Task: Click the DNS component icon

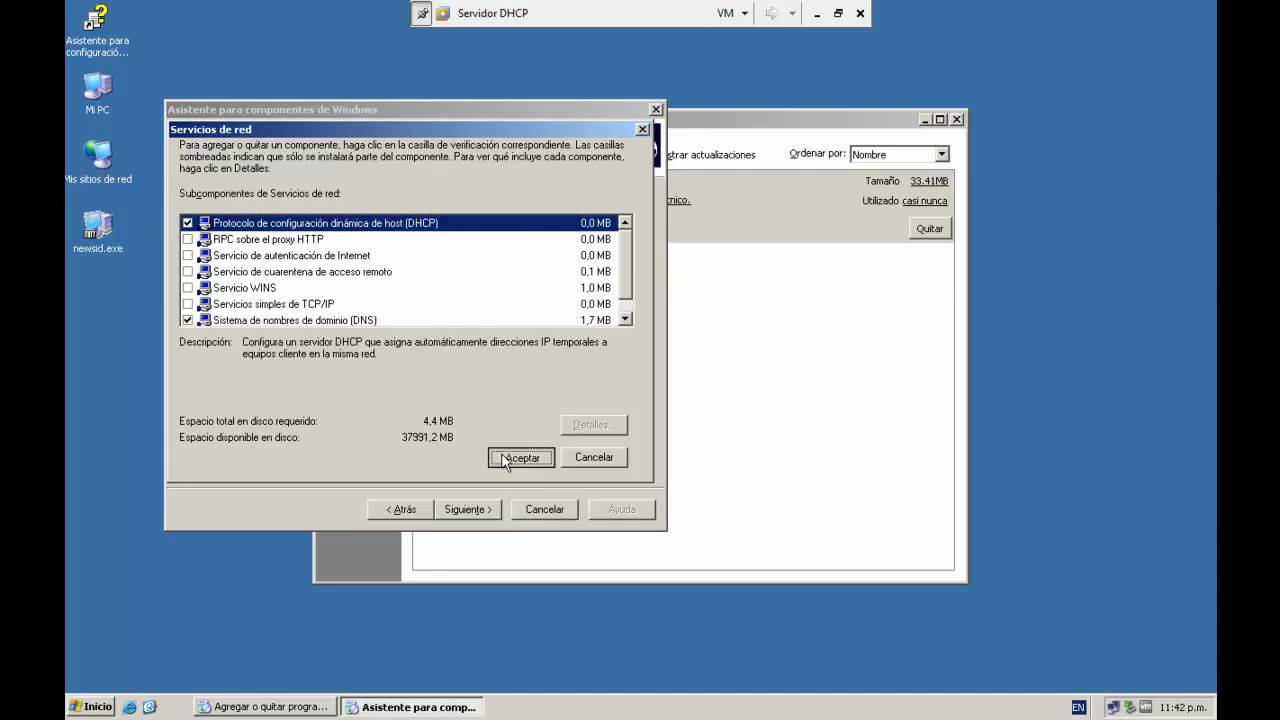Action: tap(204, 320)
